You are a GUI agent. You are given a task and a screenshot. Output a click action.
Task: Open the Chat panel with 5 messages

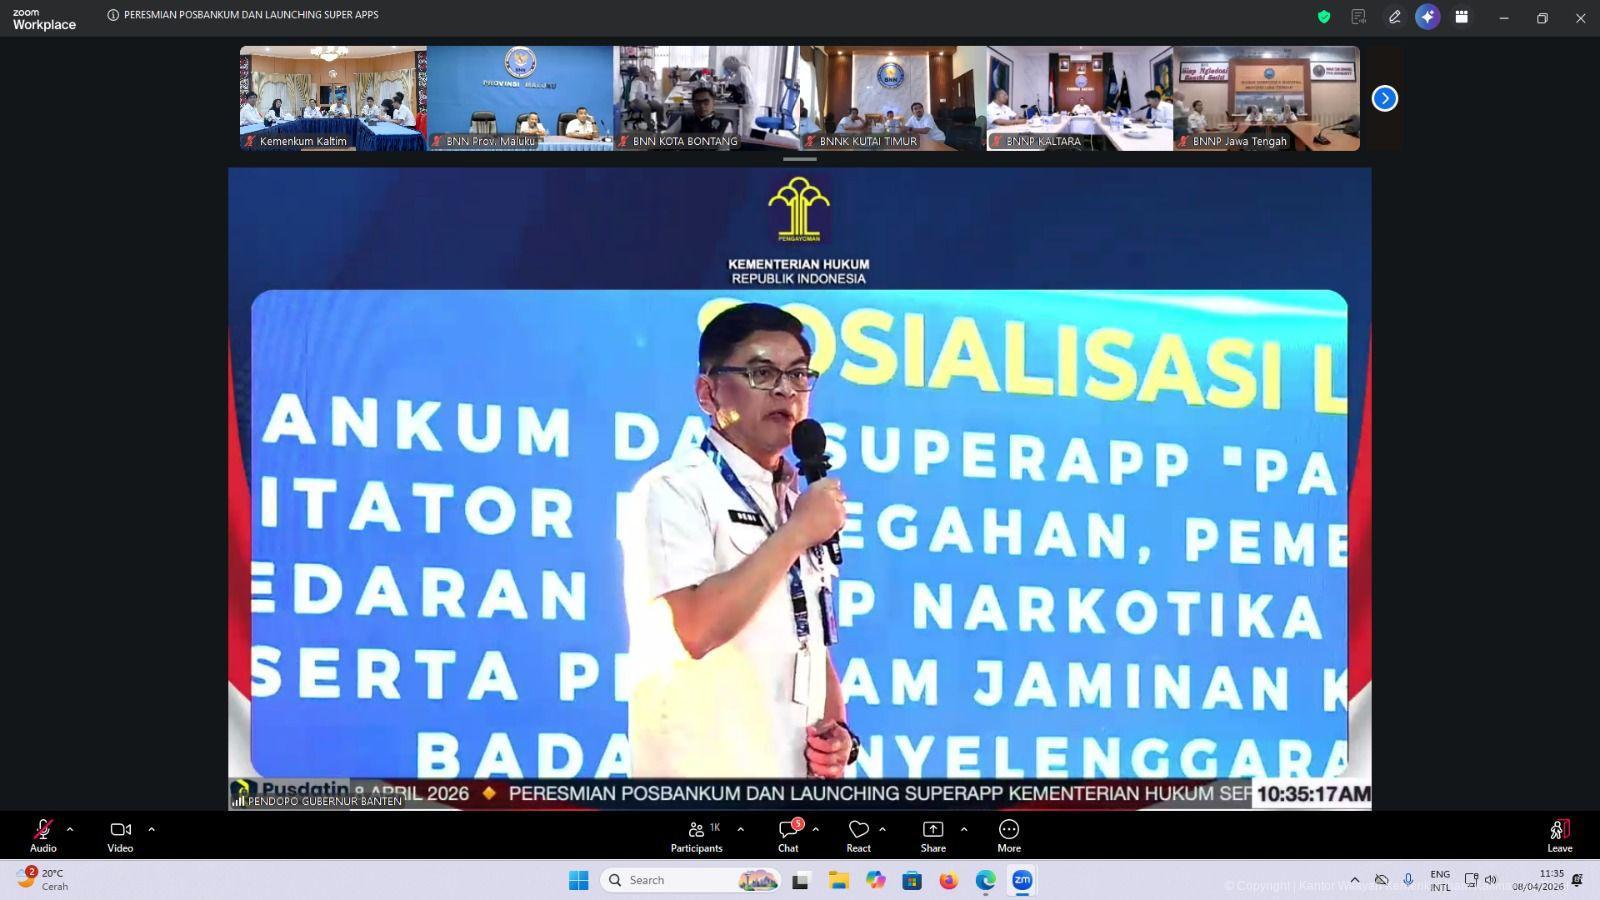click(789, 835)
